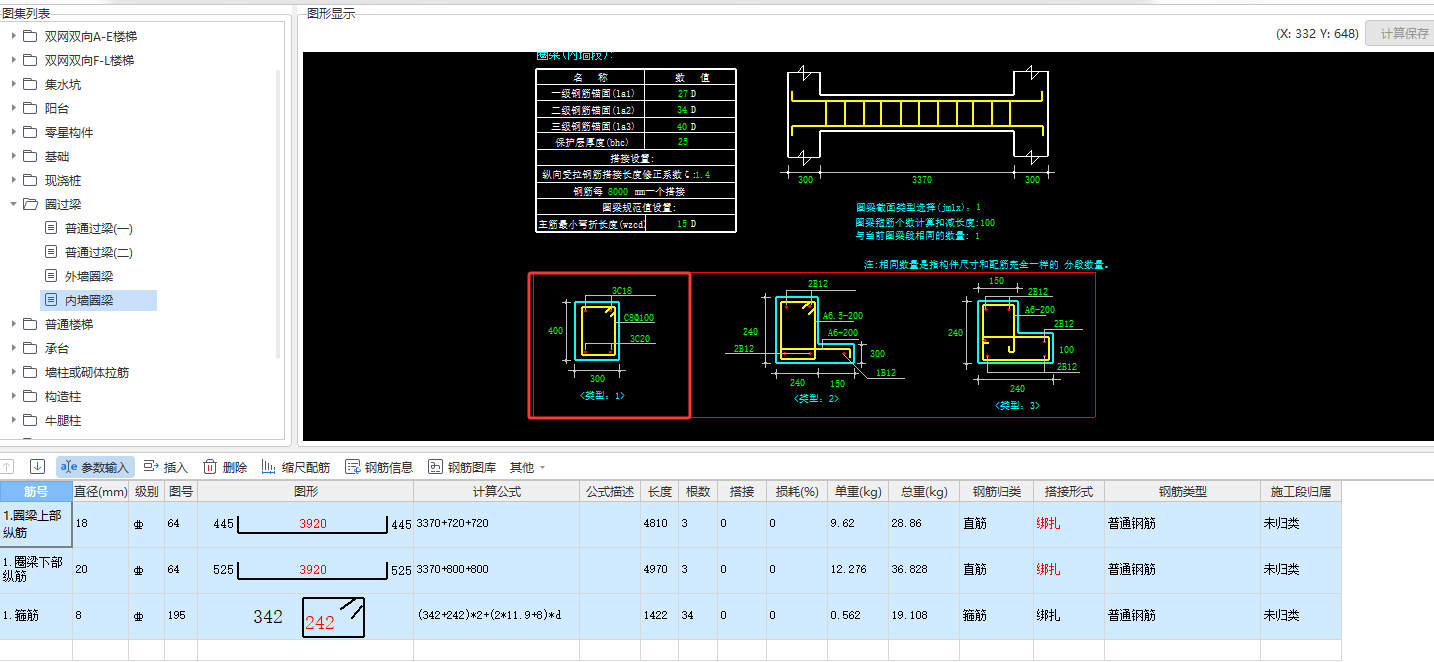
Task: Click unit weight cell 0.562
Action: pos(856,616)
